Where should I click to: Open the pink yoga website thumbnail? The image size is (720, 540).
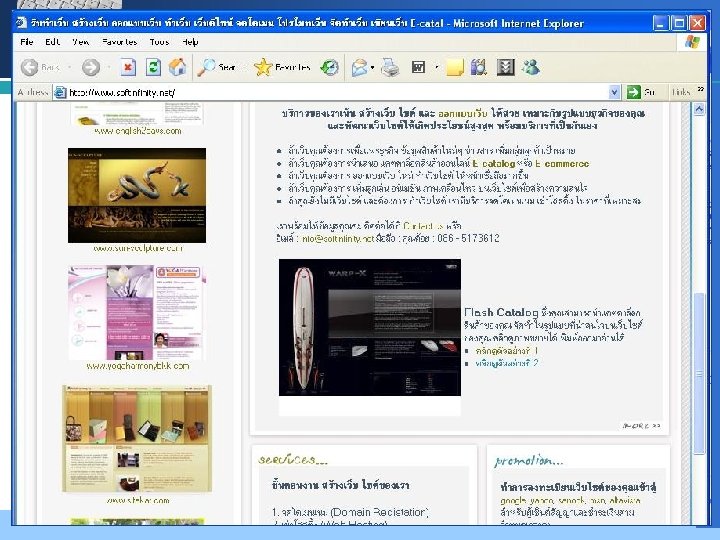(x=137, y=313)
